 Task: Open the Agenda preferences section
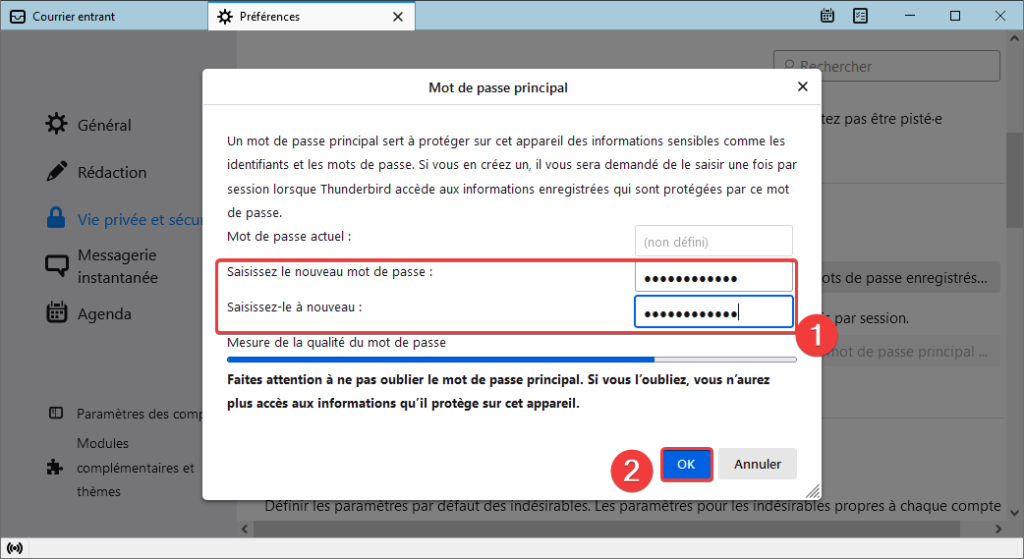(x=104, y=314)
